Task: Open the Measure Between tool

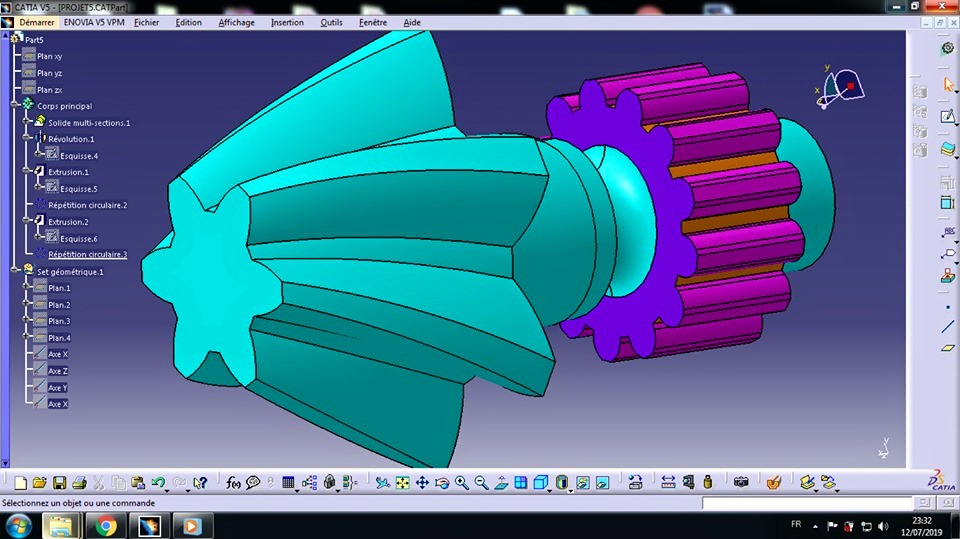Action: pos(668,483)
